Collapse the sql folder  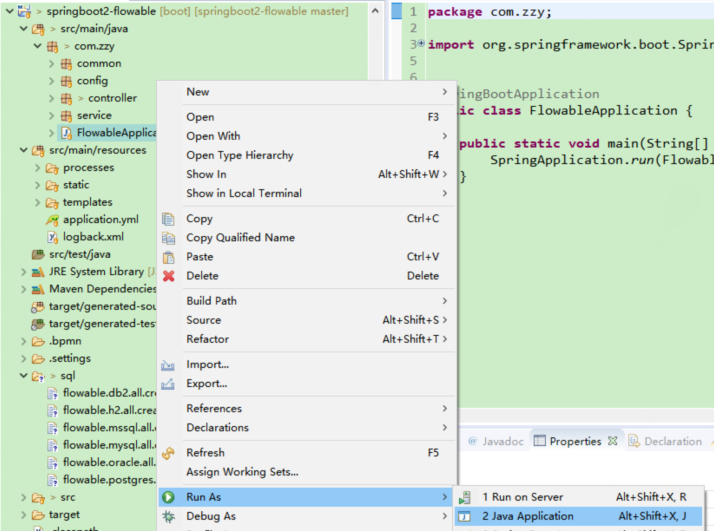pyautogui.click(x=24, y=375)
